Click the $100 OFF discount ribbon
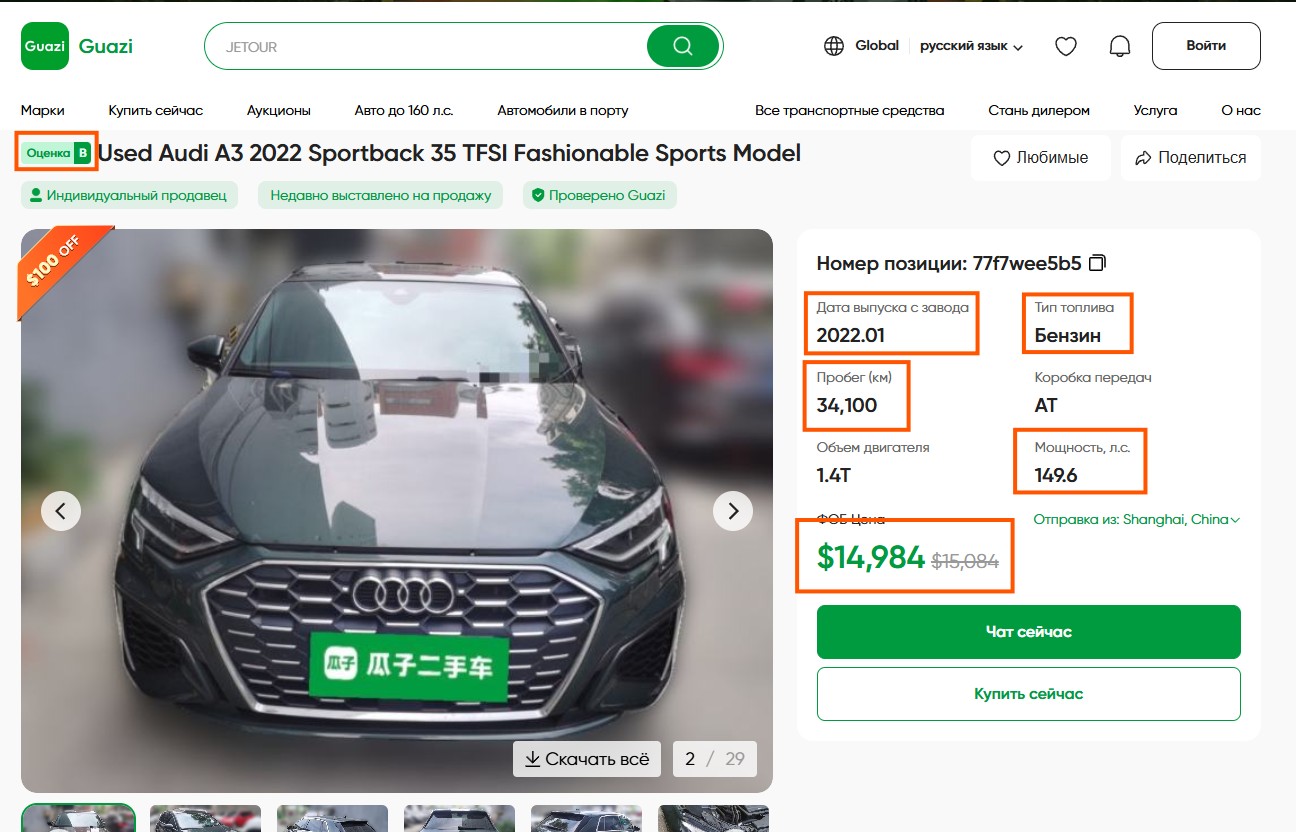Screen dimensions: 1296x832 pyautogui.click(x=62, y=268)
